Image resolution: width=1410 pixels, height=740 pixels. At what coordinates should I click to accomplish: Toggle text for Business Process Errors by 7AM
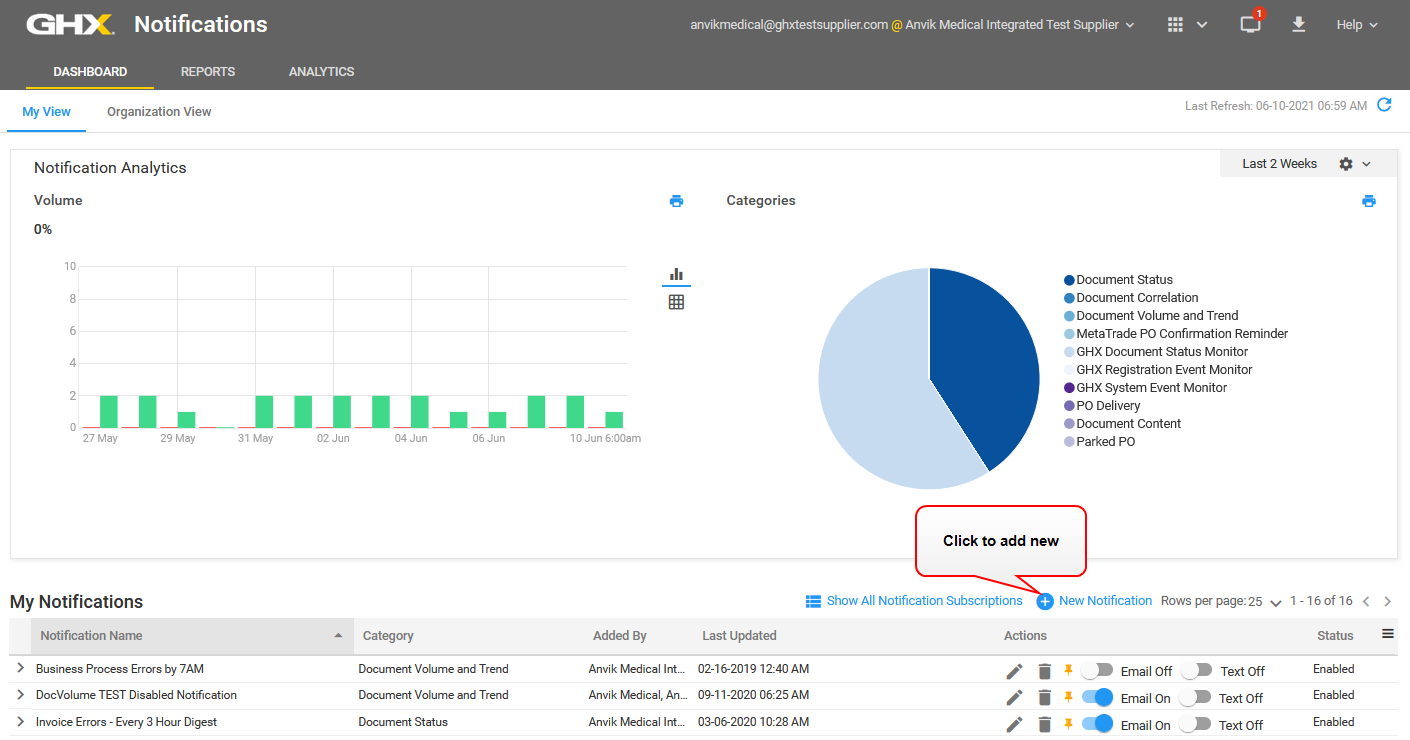click(x=1195, y=670)
